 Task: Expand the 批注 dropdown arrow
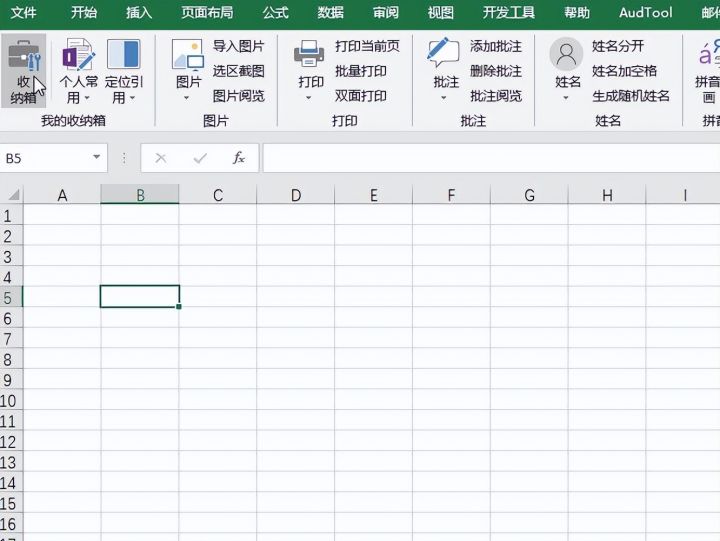[x=444, y=98]
